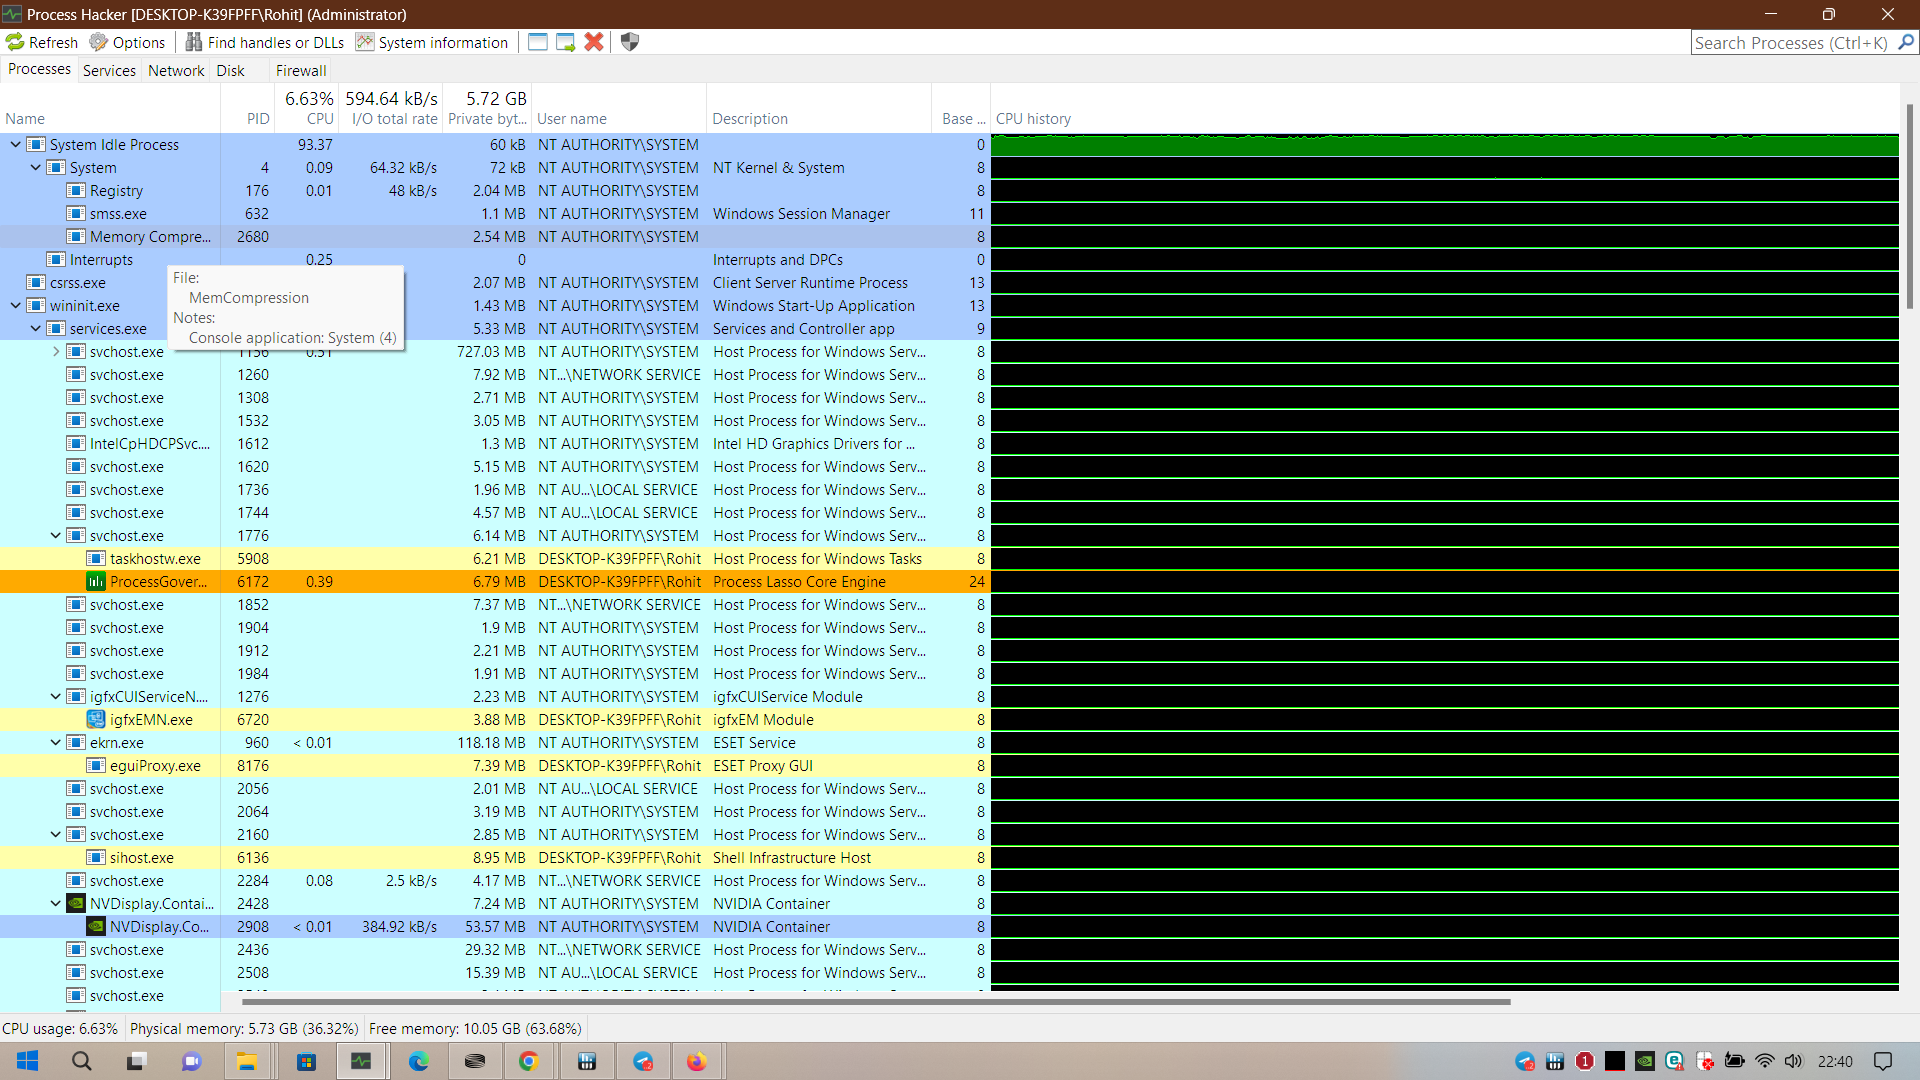1920x1080 pixels.
Task: Collapse the igfxCUIServiceN node
Action: click(x=55, y=697)
